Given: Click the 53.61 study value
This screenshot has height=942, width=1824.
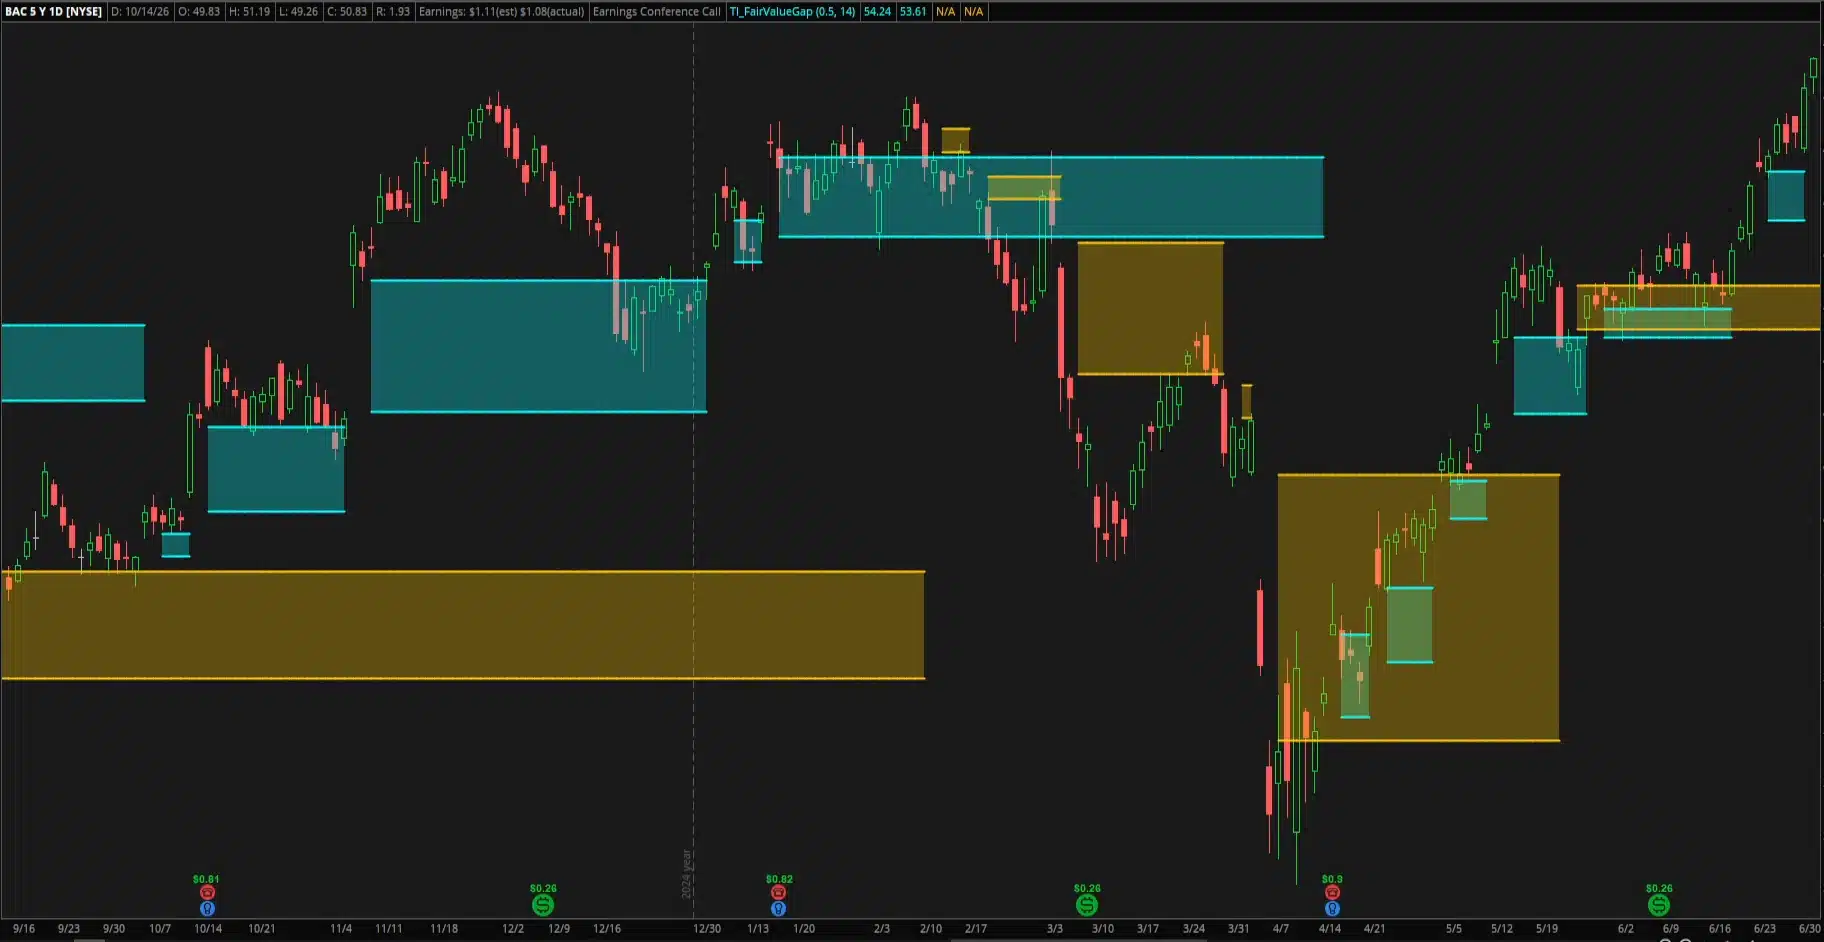Looking at the screenshot, I should coord(913,12).
